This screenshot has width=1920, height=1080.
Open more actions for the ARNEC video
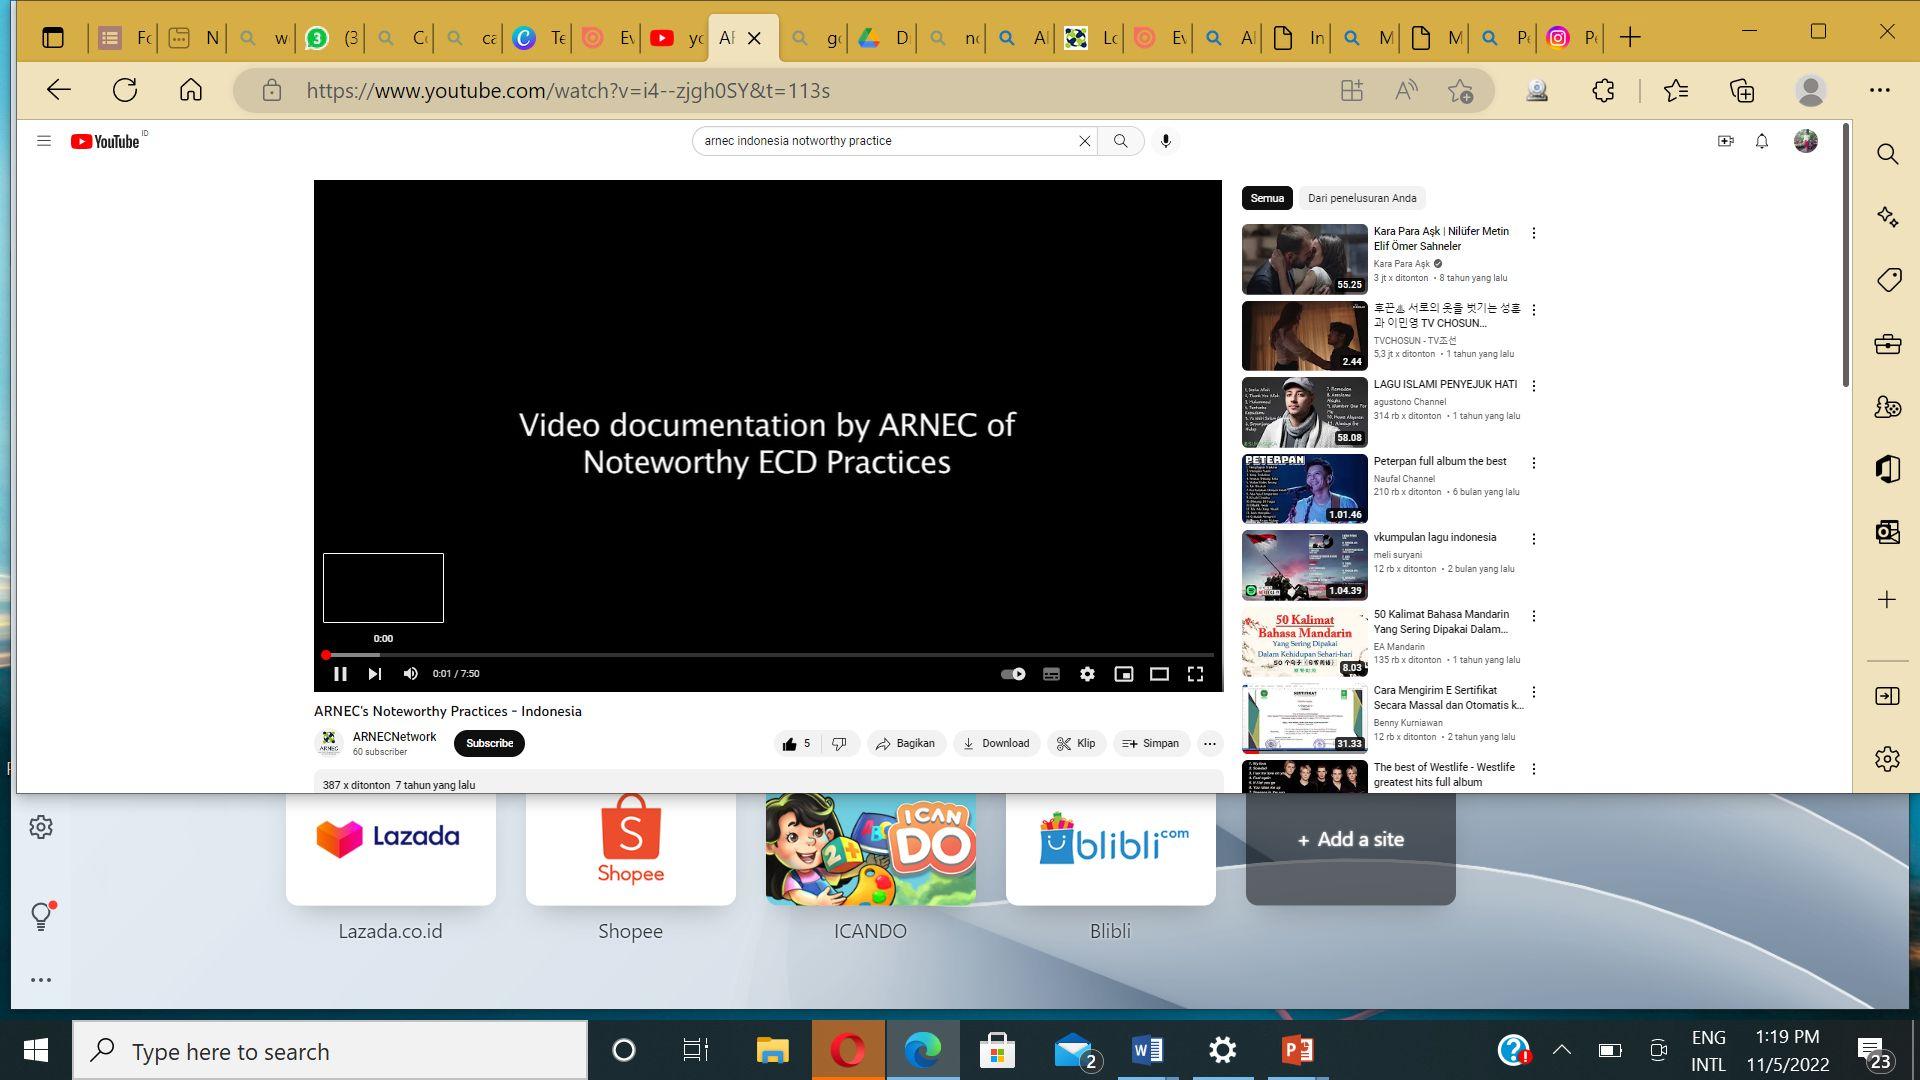tap(1210, 744)
